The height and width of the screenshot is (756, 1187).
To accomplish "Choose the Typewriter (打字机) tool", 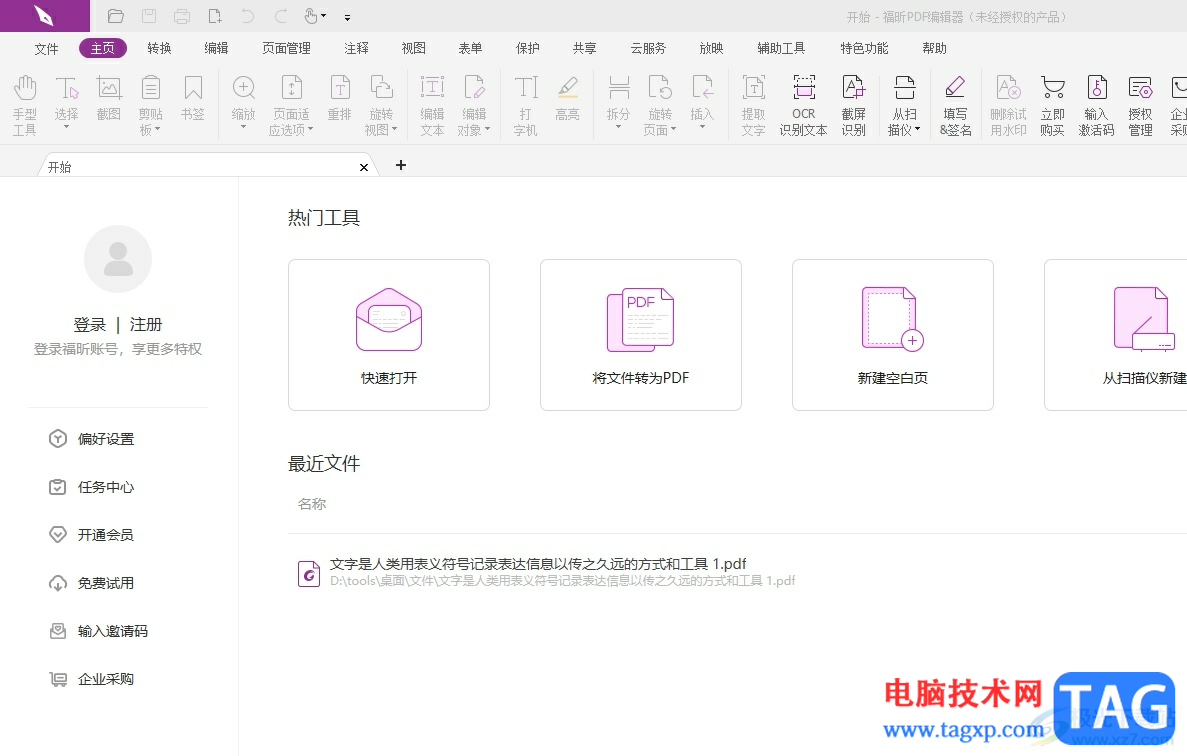I will (x=525, y=105).
